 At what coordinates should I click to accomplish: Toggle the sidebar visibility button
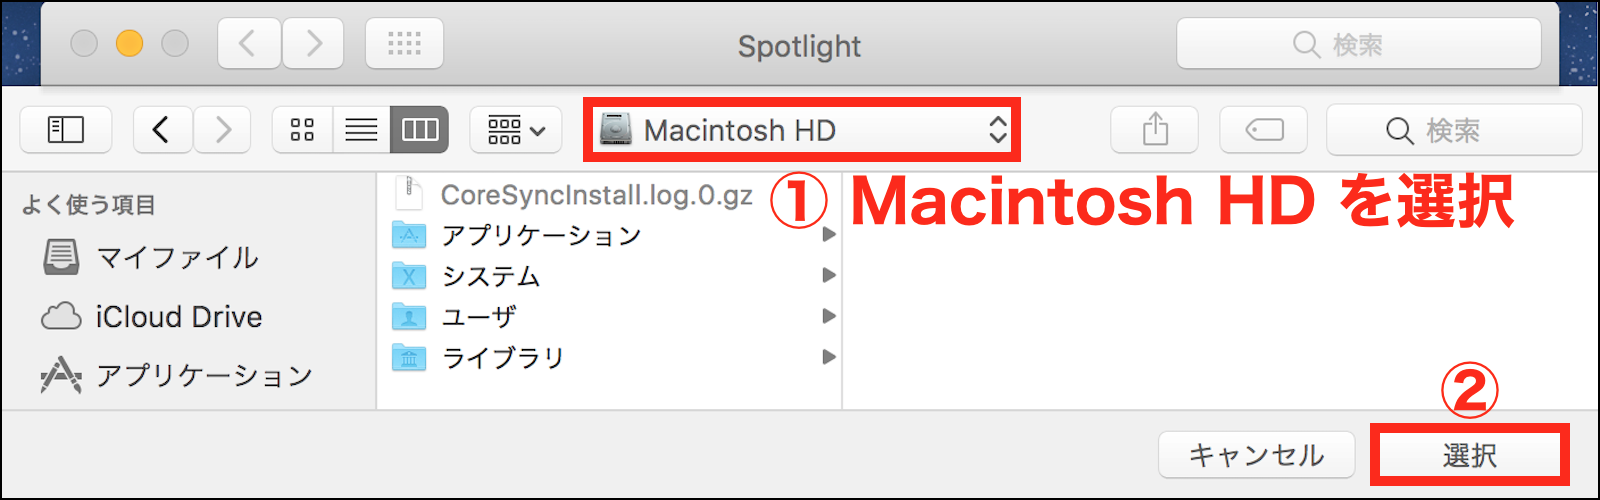coord(66,130)
